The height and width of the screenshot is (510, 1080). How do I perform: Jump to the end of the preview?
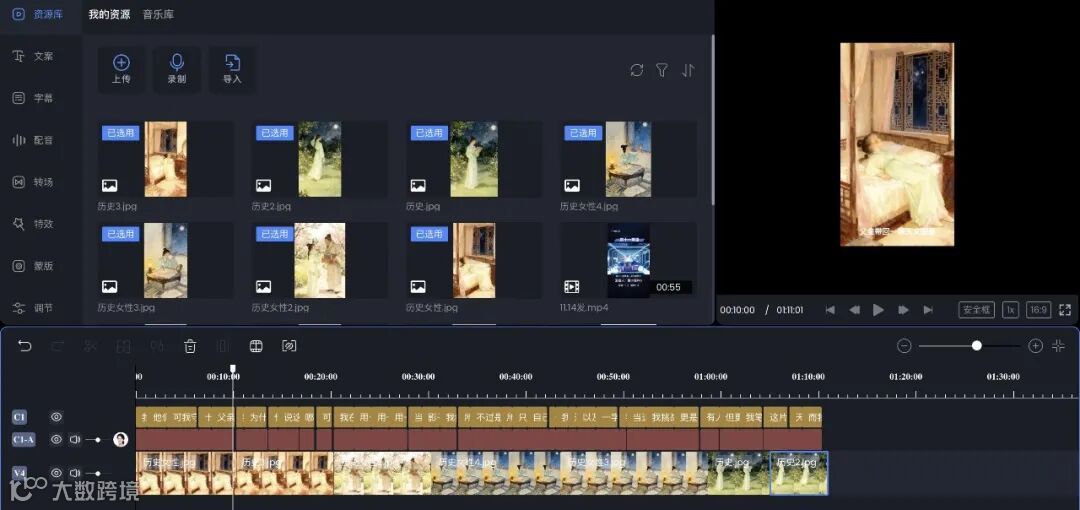click(928, 310)
